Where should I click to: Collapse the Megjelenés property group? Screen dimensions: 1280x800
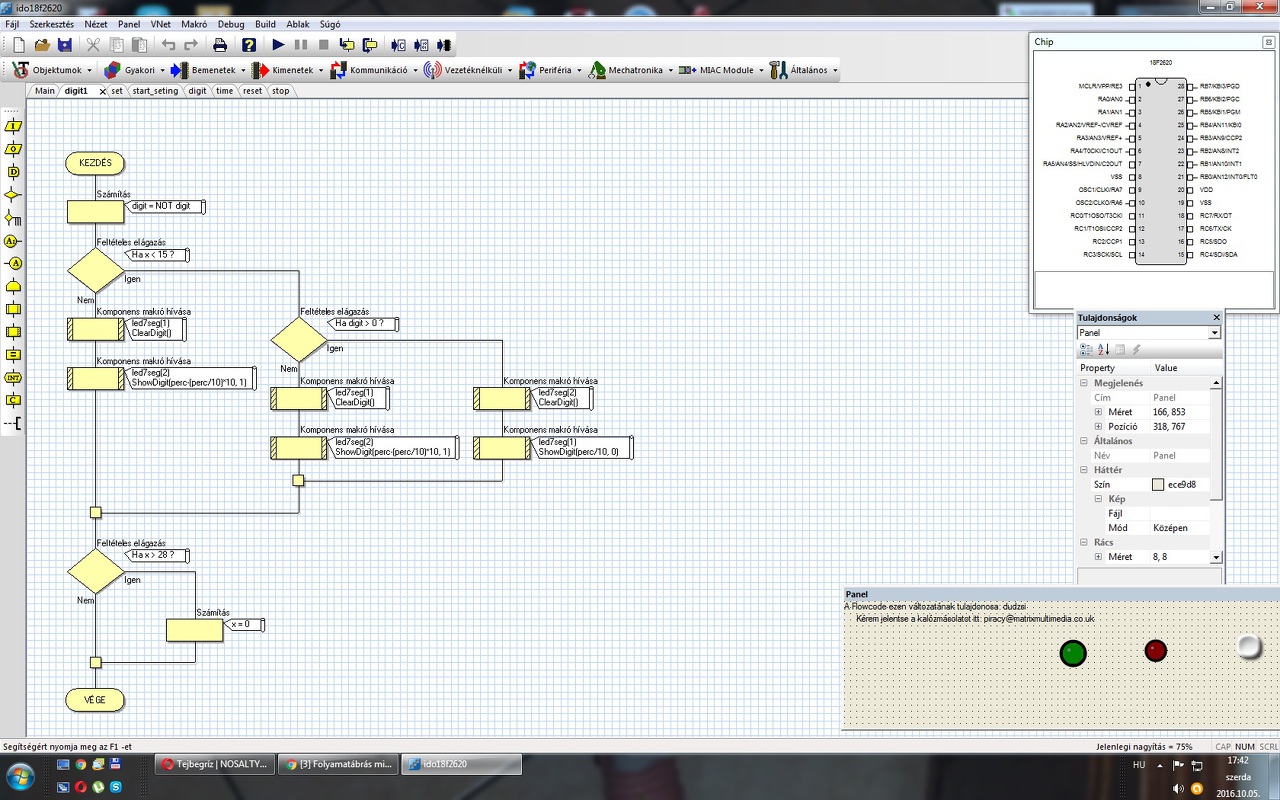(1086, 383)
